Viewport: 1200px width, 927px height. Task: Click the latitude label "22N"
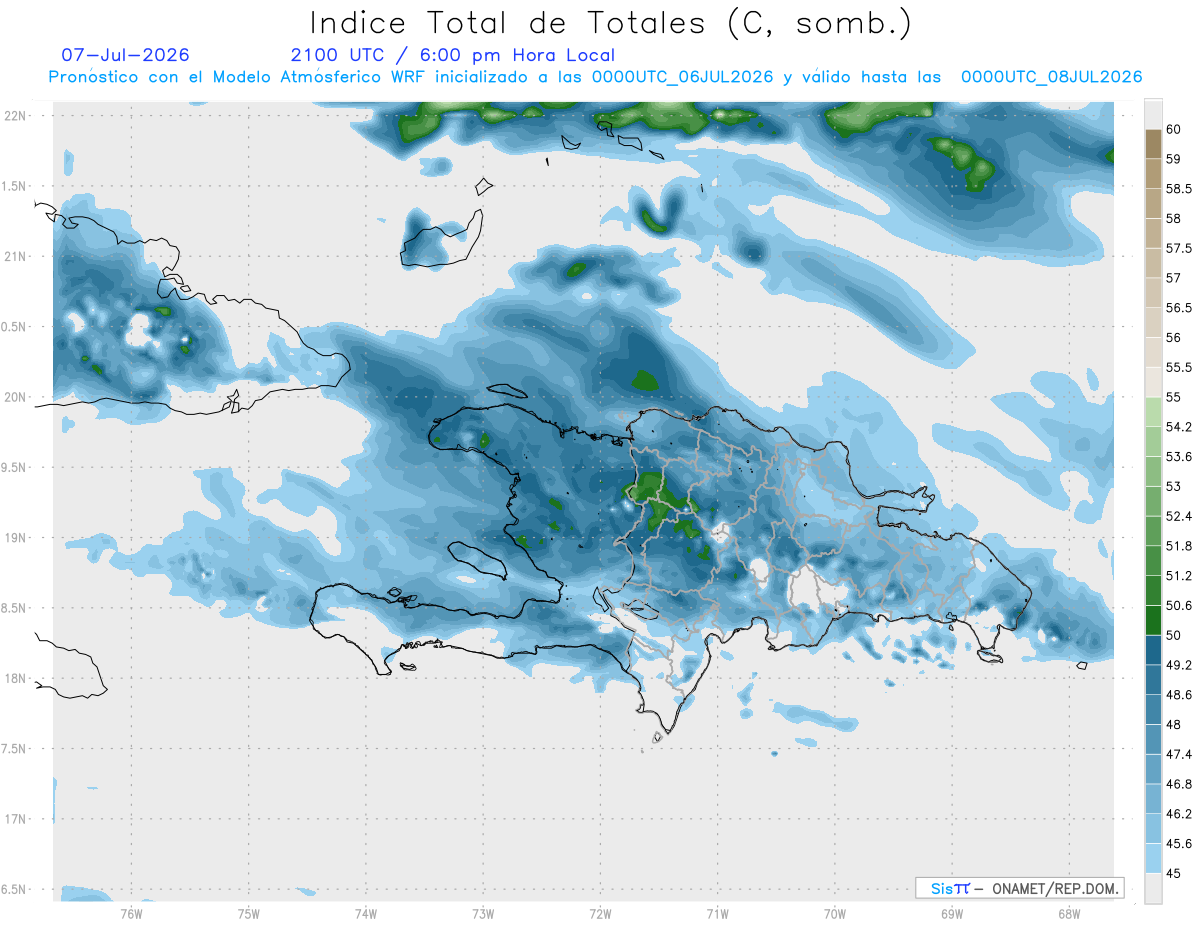coord(17,116)
